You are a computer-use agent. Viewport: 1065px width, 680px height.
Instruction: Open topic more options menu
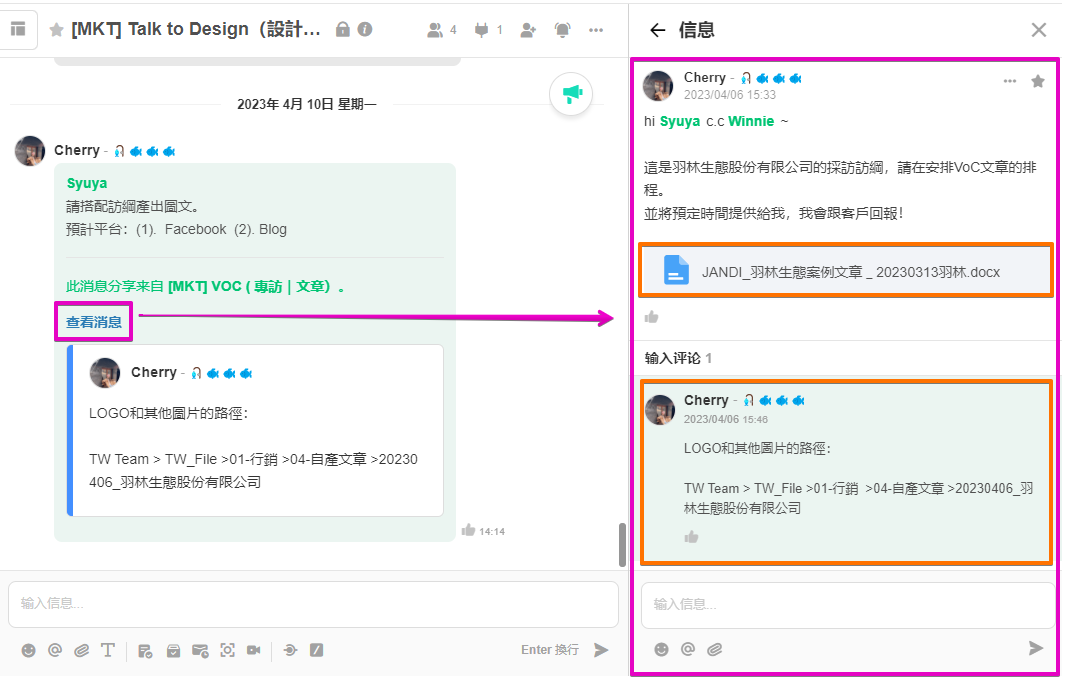(596, 30)
